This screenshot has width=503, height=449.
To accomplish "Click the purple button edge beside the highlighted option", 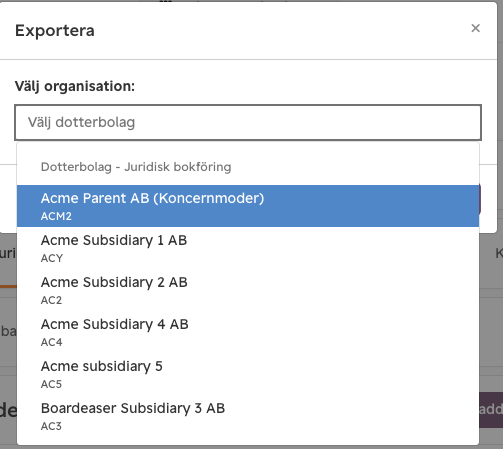I will pyautogui.click(x=480, y=199).
